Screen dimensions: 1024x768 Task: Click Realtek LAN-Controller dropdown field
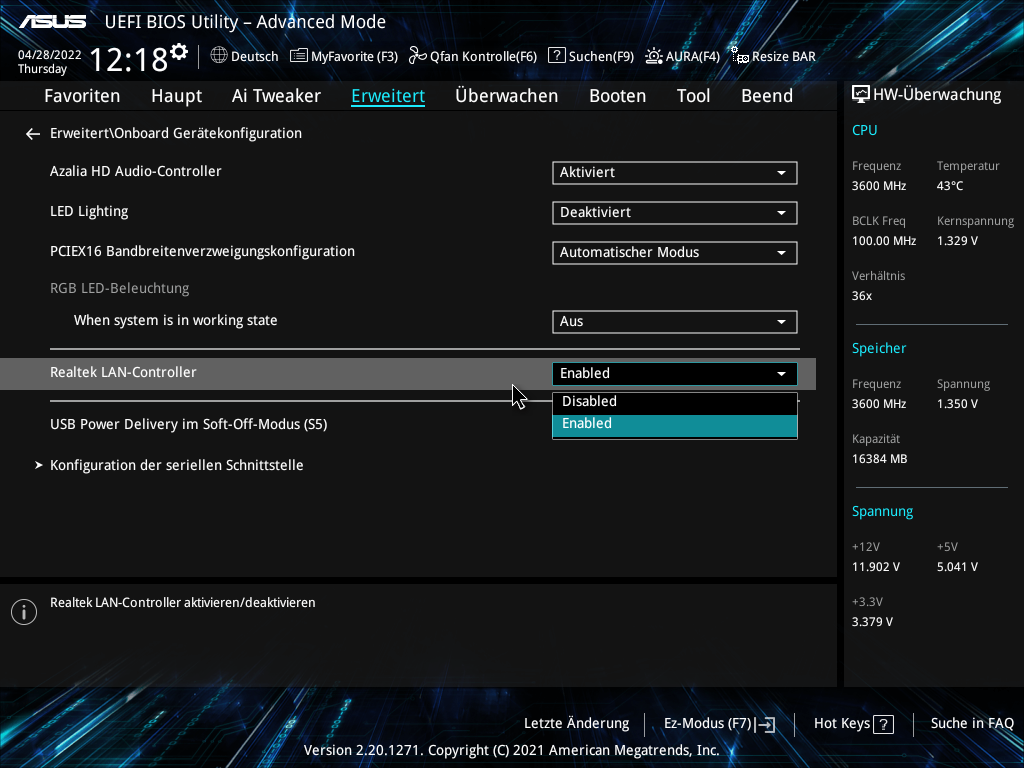tap(675, 374)
